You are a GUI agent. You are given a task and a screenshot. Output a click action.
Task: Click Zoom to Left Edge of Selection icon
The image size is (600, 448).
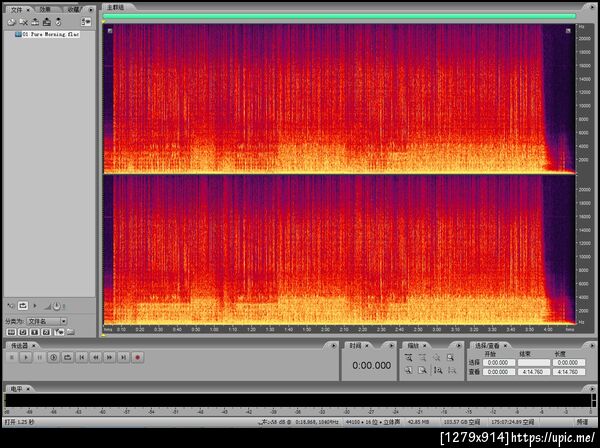[408, 370]
